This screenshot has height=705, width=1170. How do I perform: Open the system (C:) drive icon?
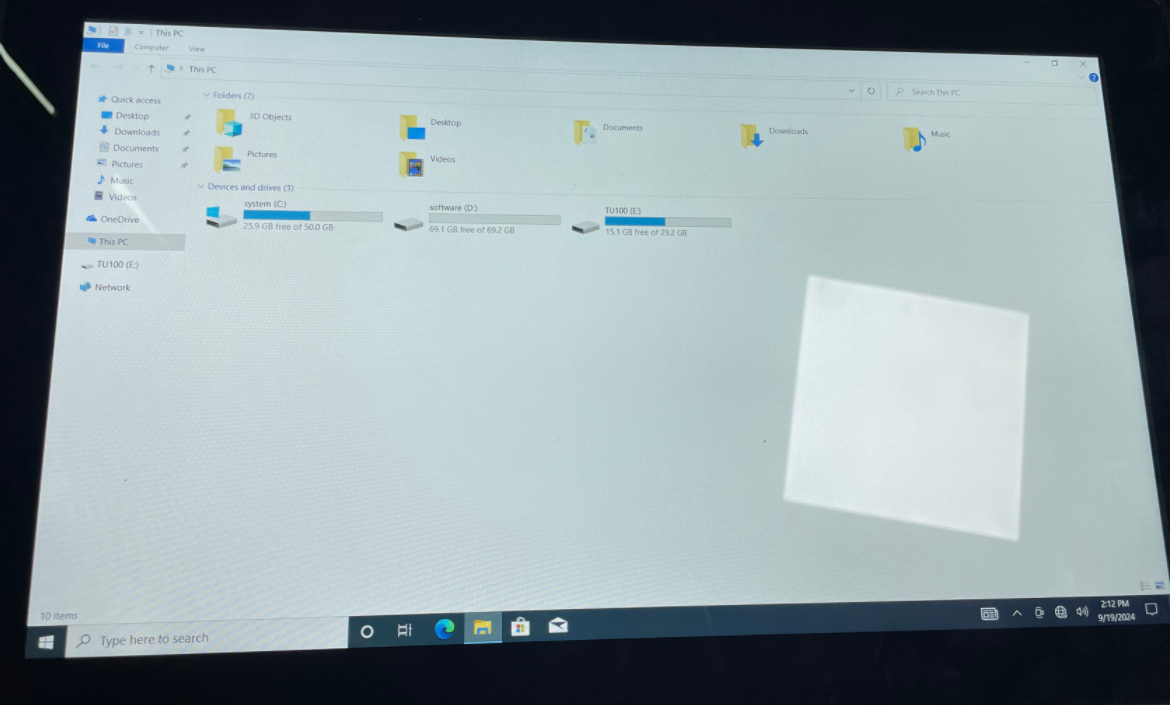coord(221,217)
